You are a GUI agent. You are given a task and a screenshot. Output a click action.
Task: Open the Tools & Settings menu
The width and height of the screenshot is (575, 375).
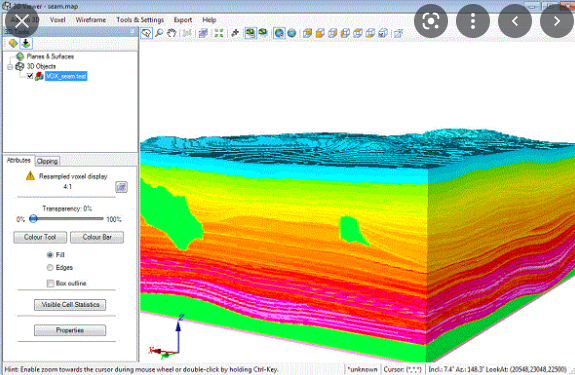[140, 20]
